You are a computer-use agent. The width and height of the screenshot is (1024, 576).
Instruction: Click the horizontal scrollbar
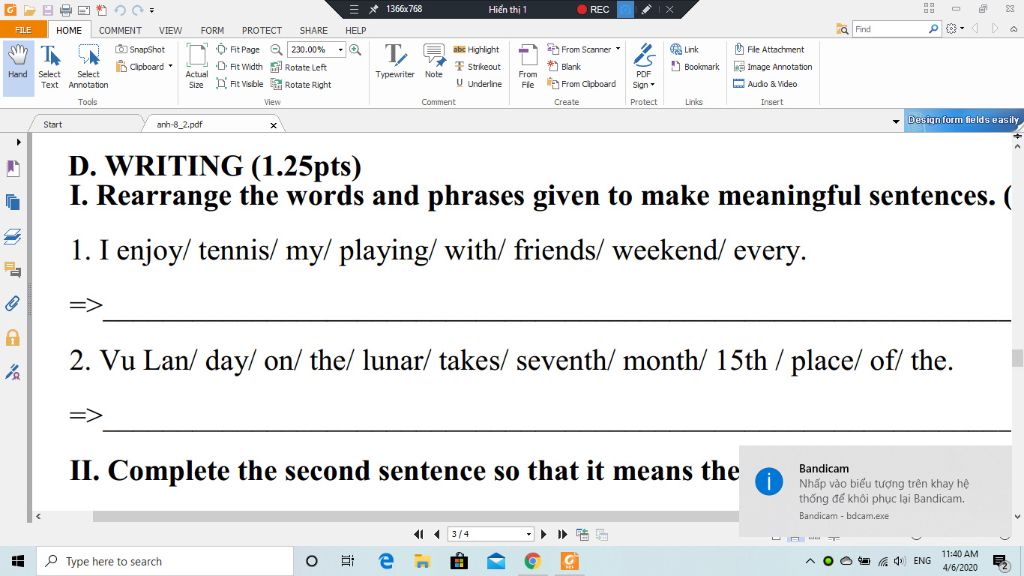[x=415, y=517]
